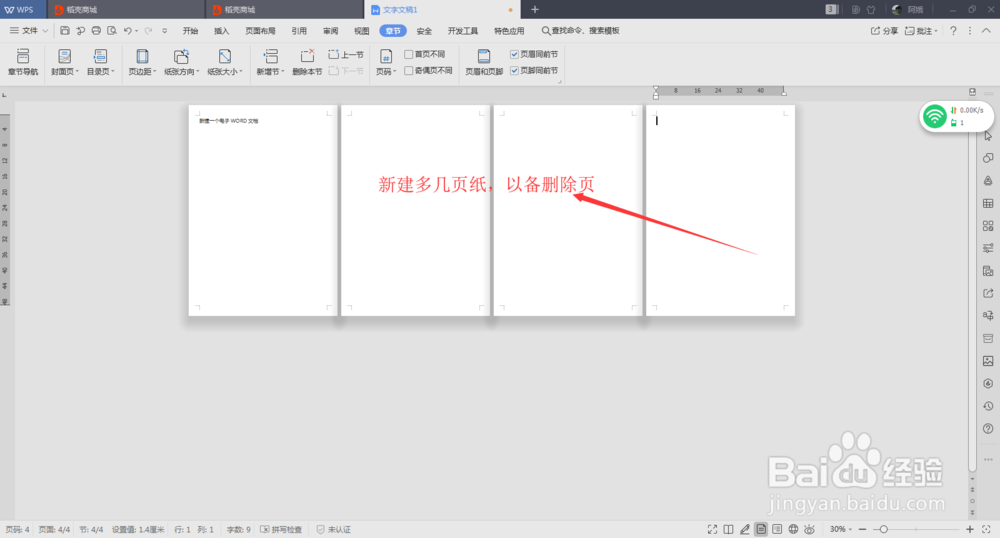Expand the 封面页 dropdown arrow
This screenshot has height=538, width=1000.
[77, 72]
